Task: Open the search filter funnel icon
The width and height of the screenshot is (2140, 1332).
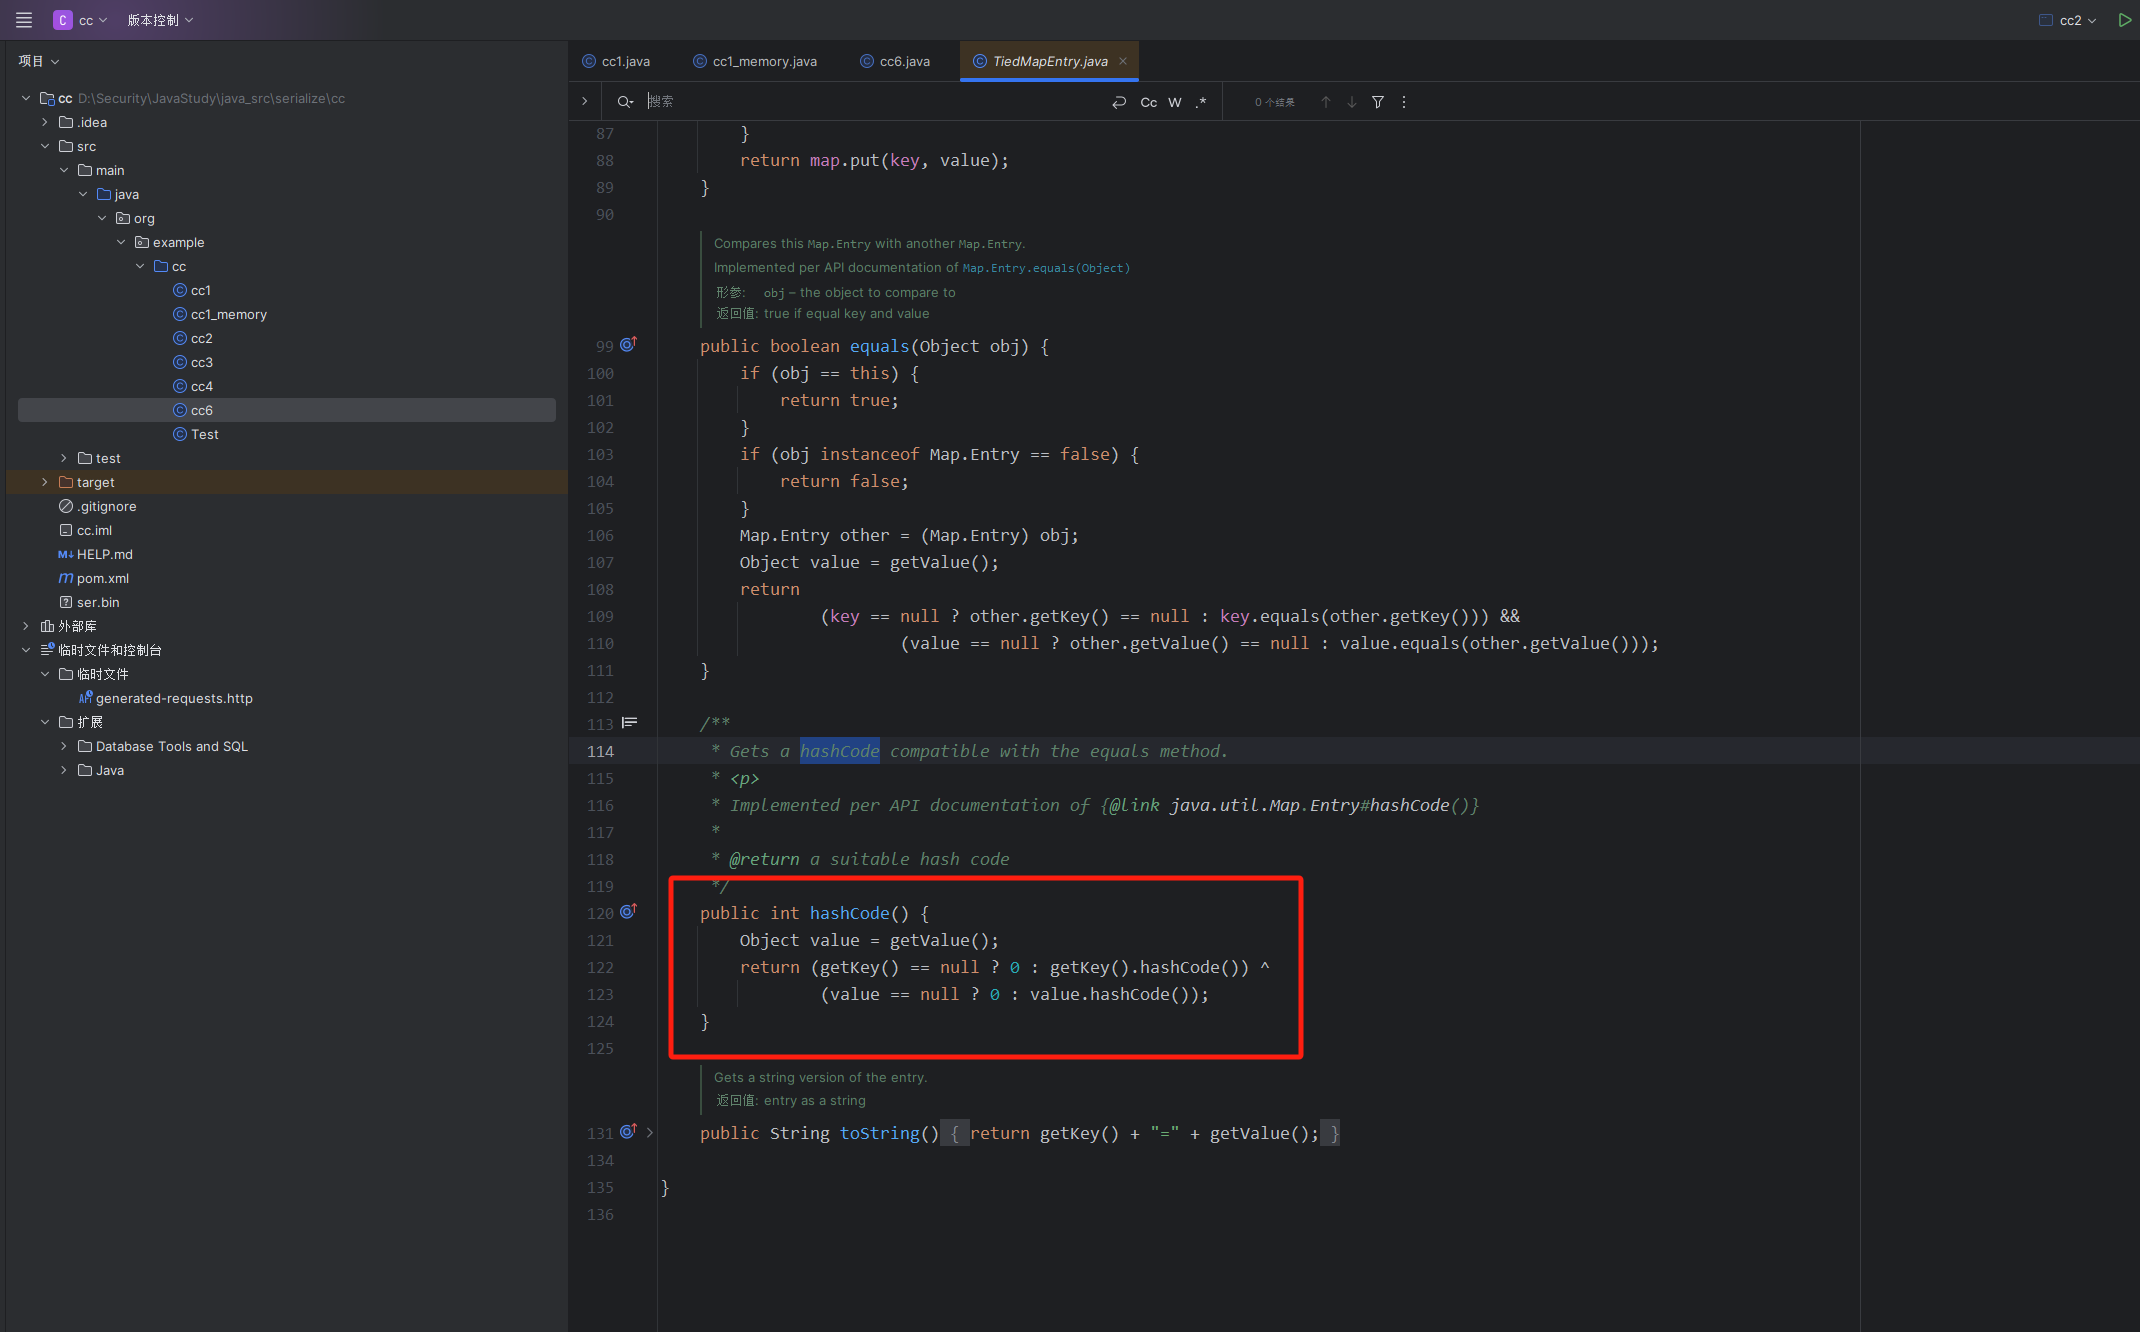Action: tap(1378, 102)
